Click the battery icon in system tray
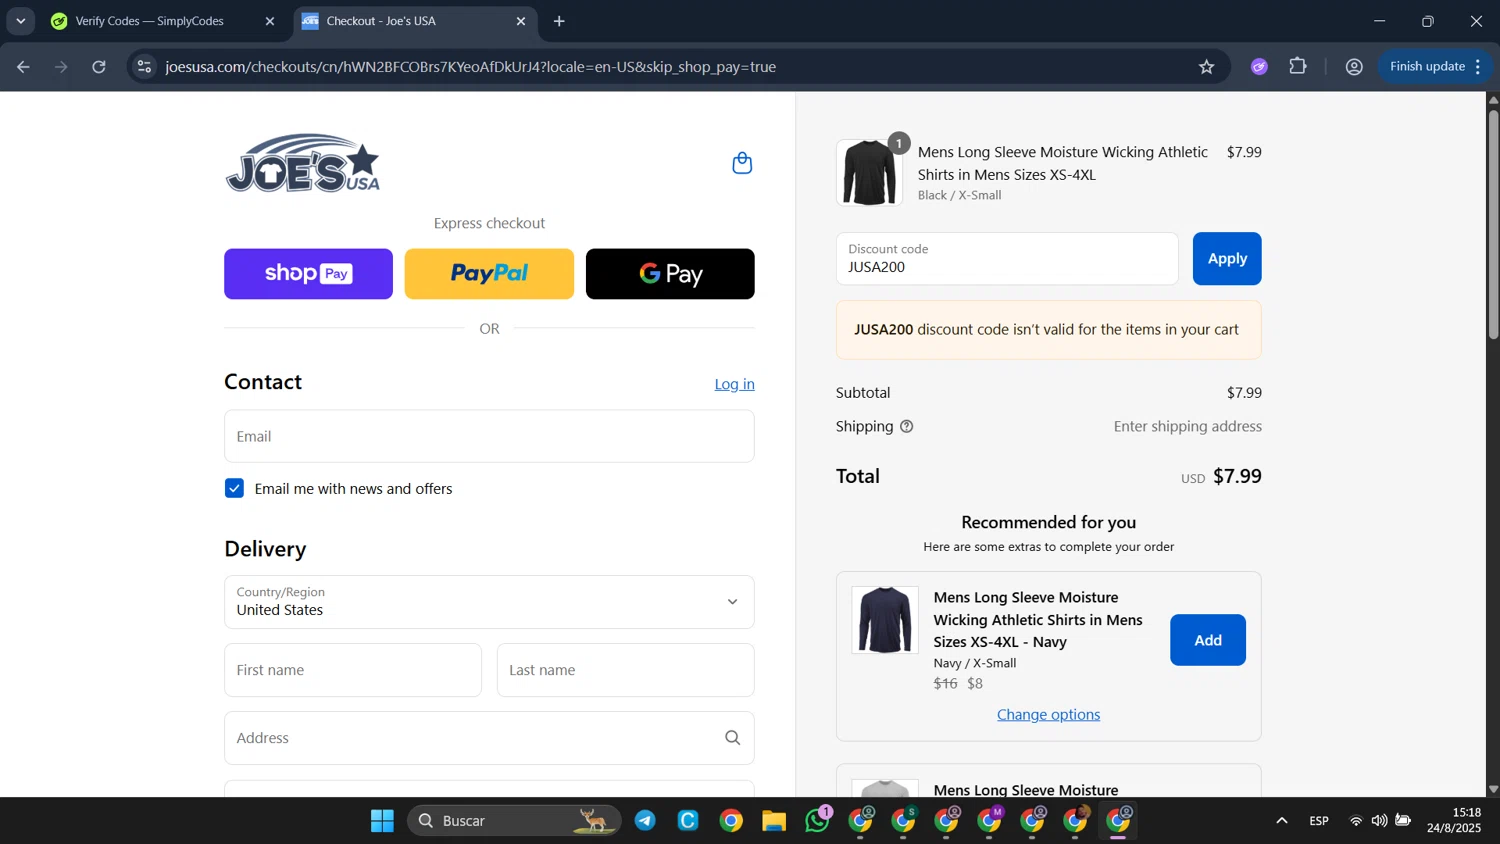Viewport: 1500px width, 844px height. [1404, 821]
